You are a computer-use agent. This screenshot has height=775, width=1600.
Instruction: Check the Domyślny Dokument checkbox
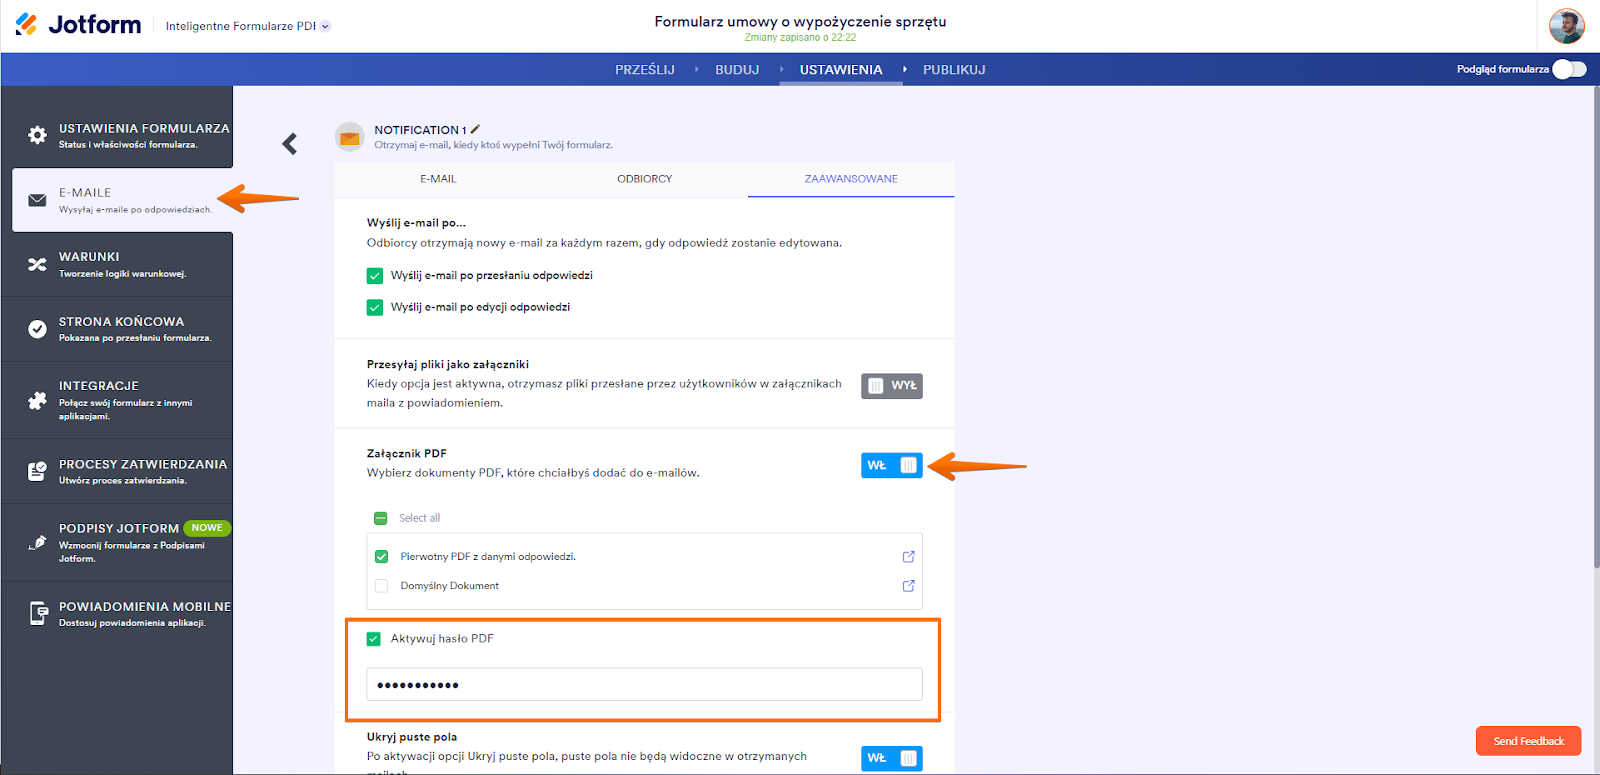381,586
